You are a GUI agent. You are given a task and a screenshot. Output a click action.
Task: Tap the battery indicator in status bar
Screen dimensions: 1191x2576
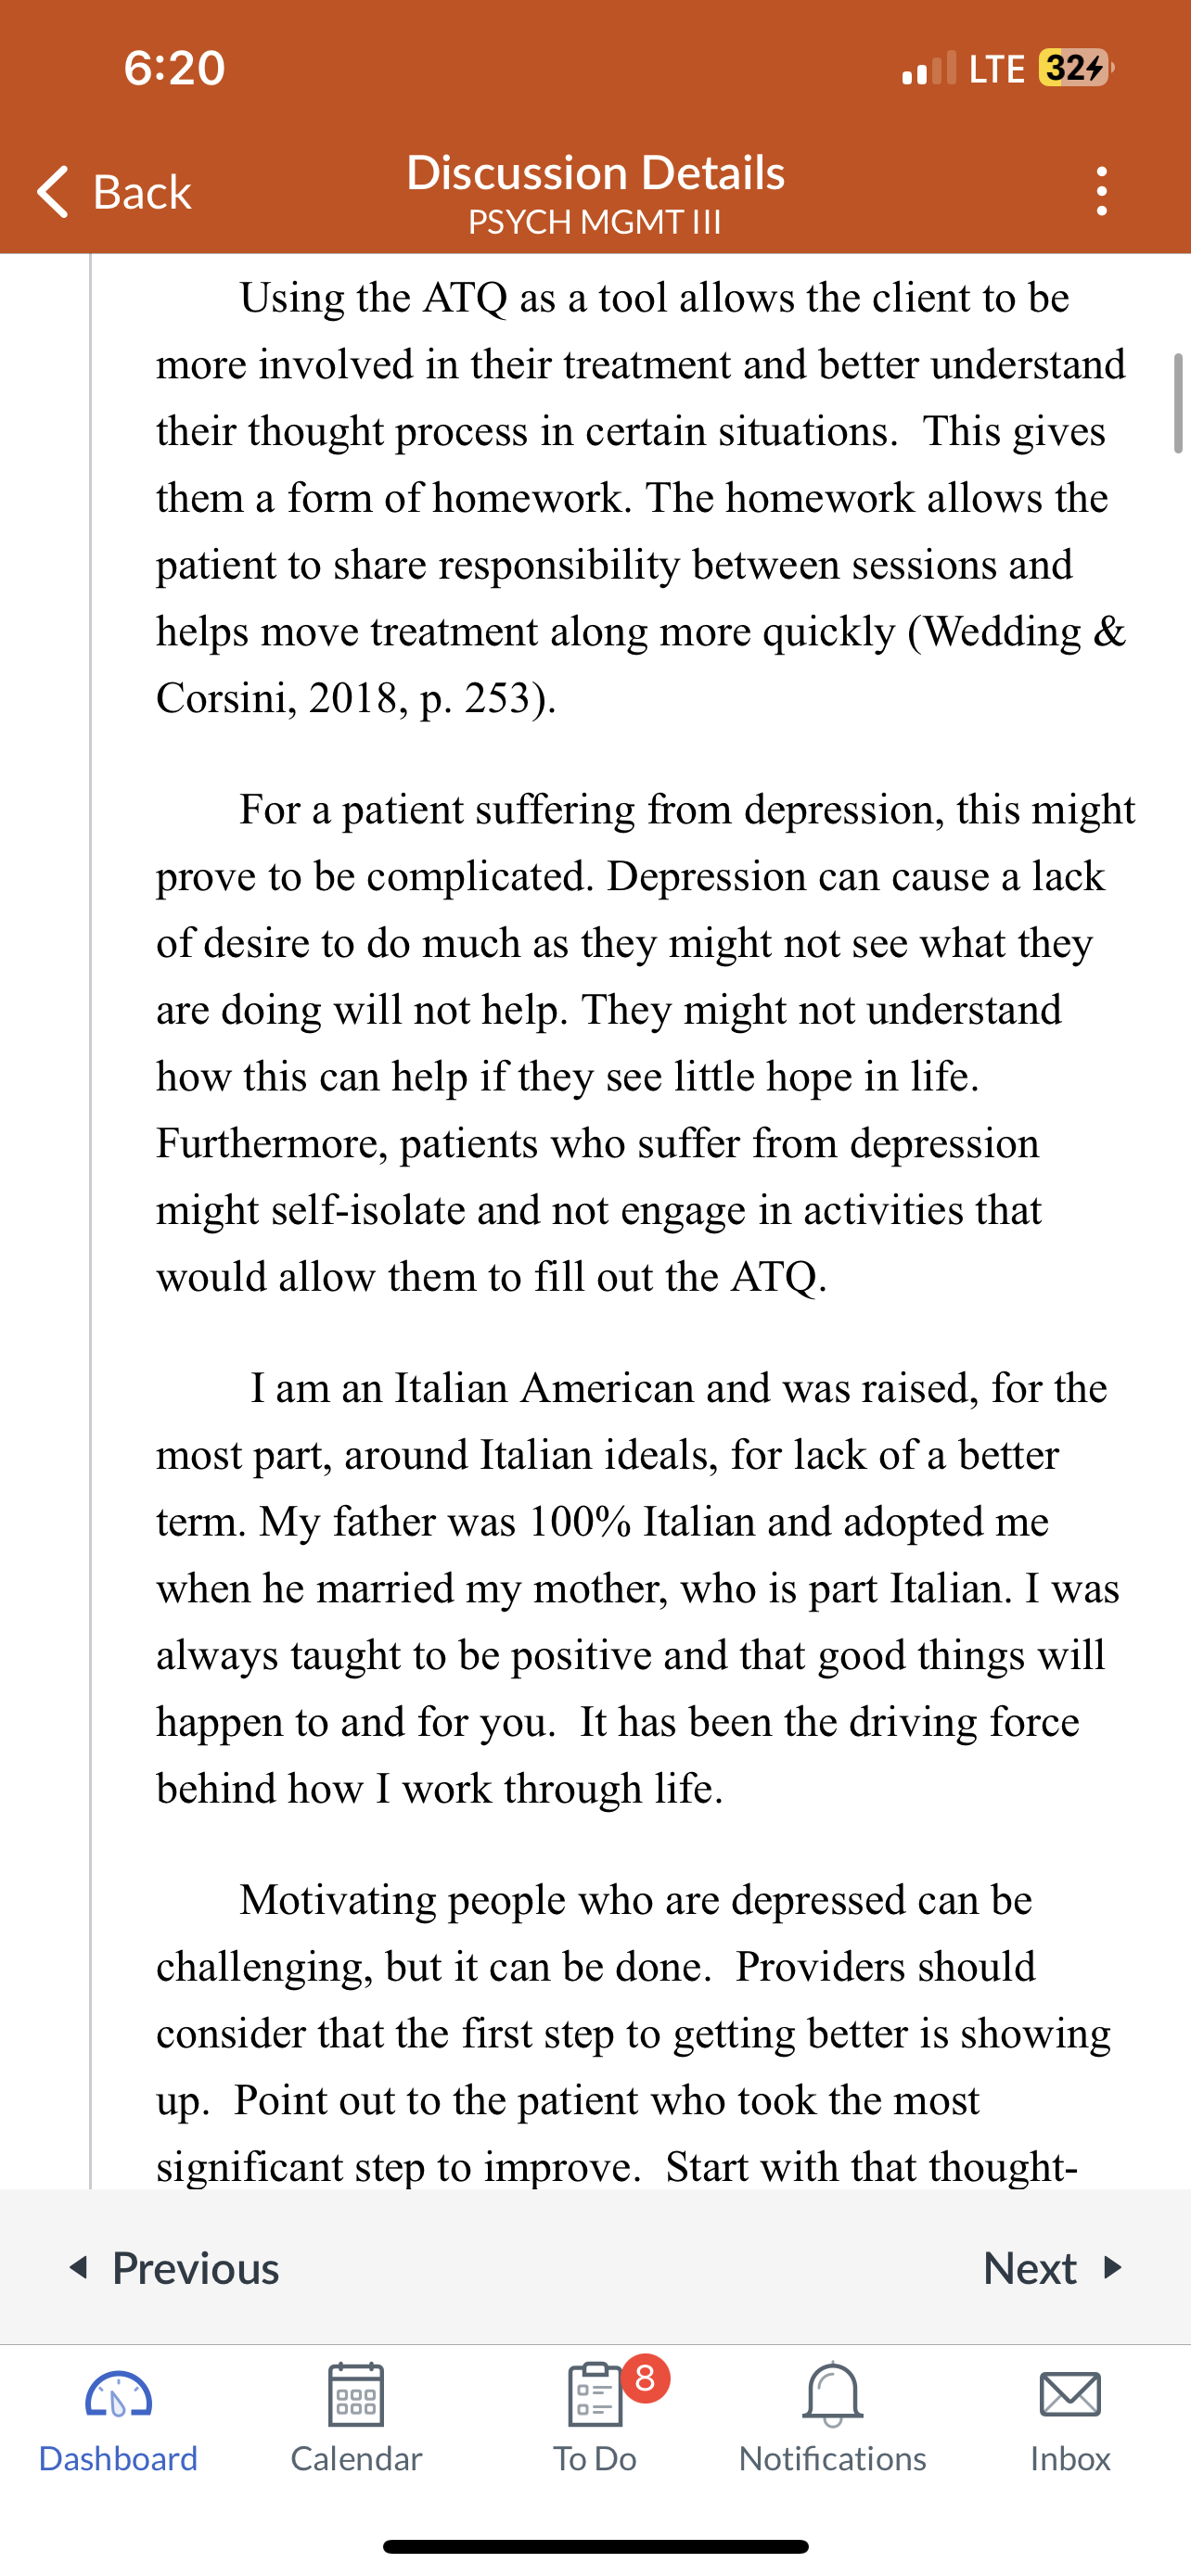tap(1076, 68)
